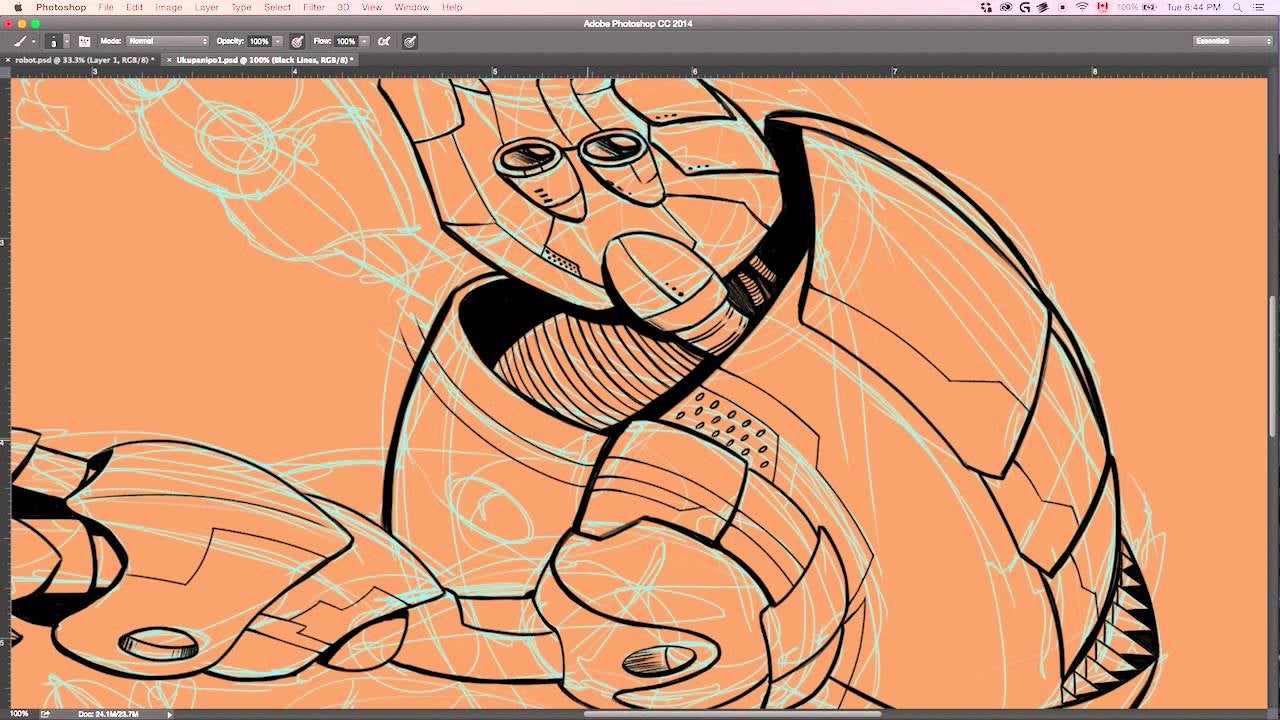
Task: Open the Filter menu
Action: pyautogui.click(x=313, y=7)
